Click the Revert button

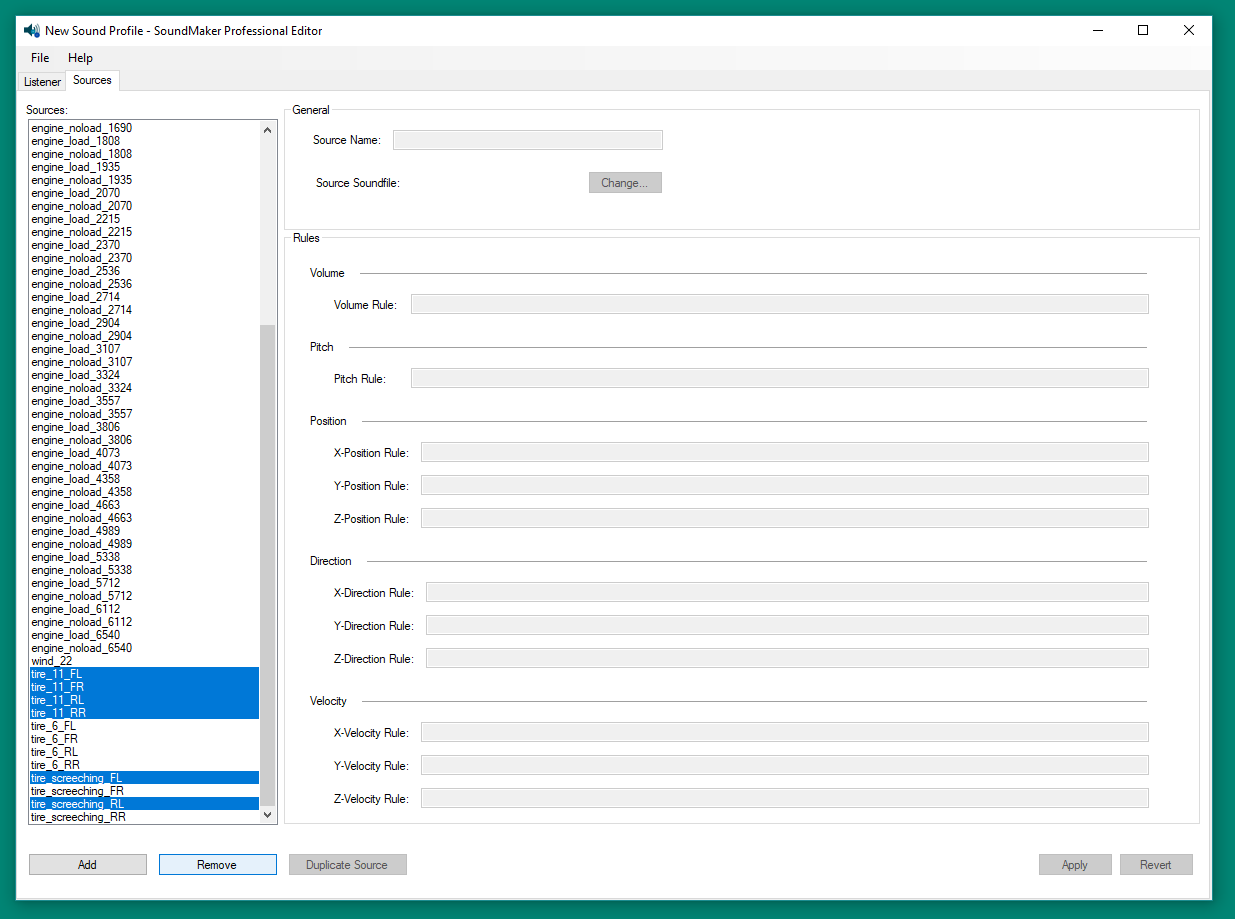(1156, 865)
